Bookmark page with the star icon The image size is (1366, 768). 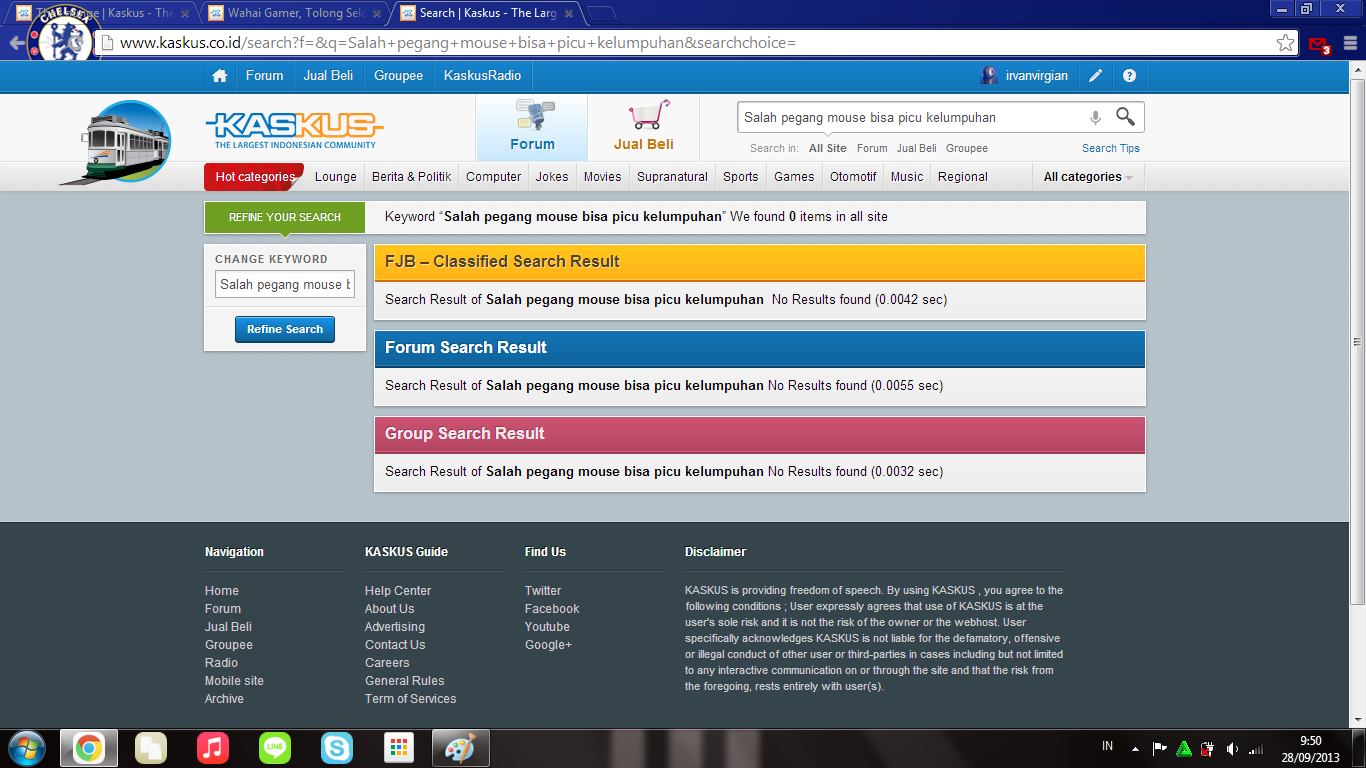coord(1285,43)
